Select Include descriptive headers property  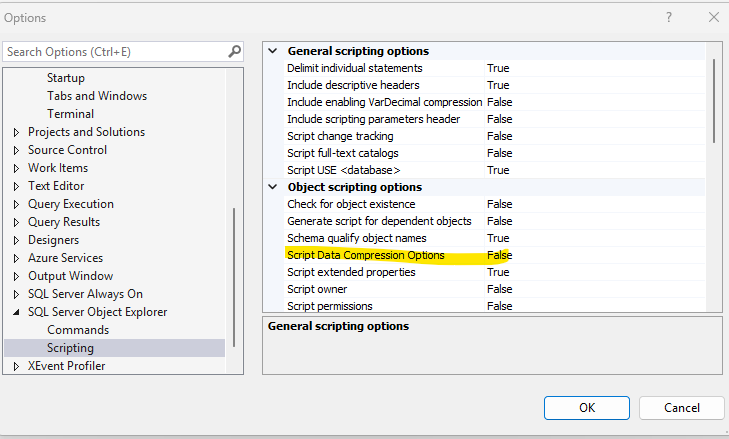tap(353, 85)
